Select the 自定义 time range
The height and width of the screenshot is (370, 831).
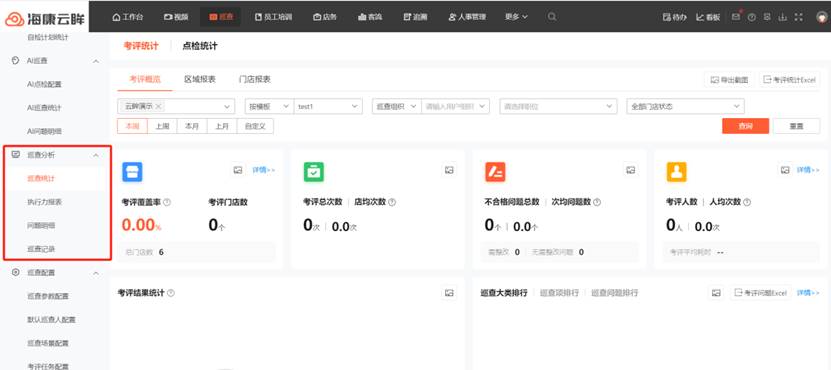click(255, 126)
